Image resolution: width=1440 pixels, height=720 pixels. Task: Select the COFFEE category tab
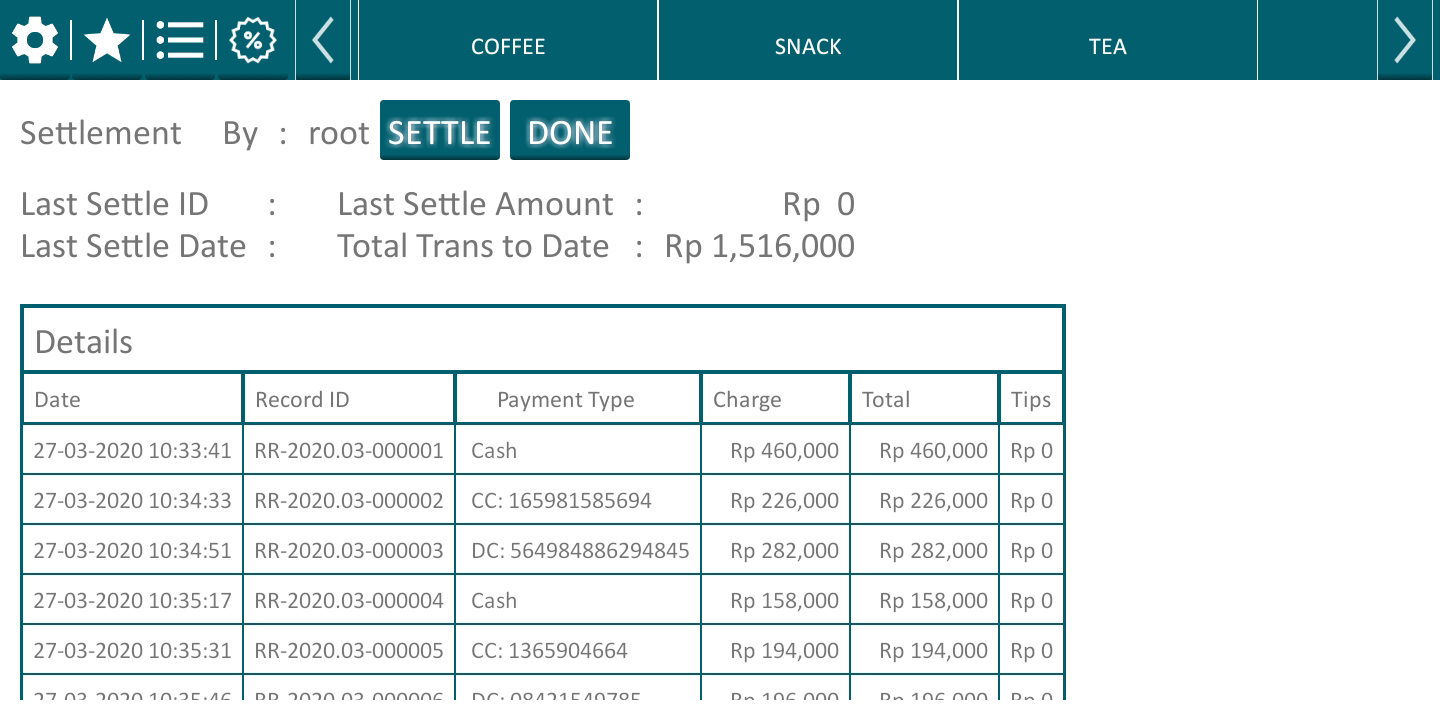click(x=508, y=46)
